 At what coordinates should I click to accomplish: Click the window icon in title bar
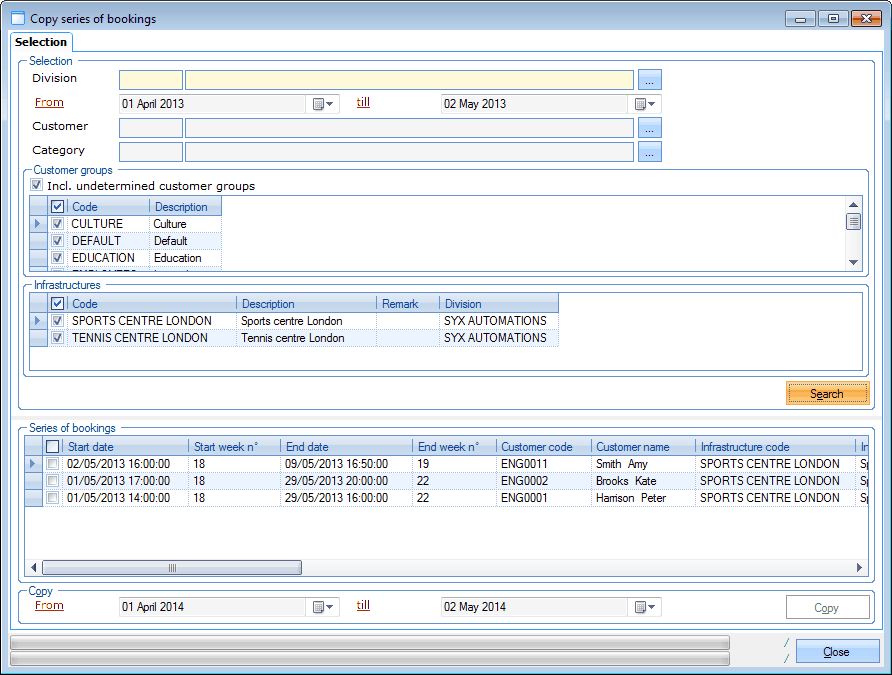click(17, 19)
